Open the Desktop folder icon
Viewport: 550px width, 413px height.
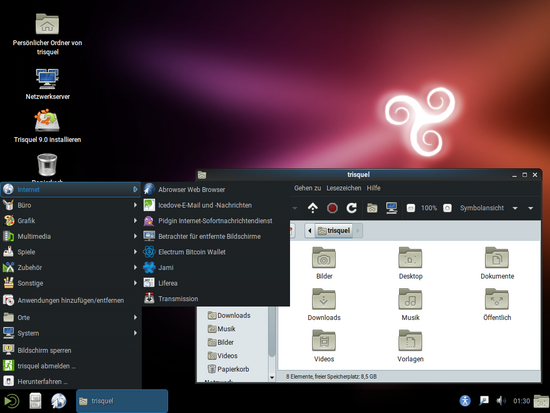(x=410, y=263)
